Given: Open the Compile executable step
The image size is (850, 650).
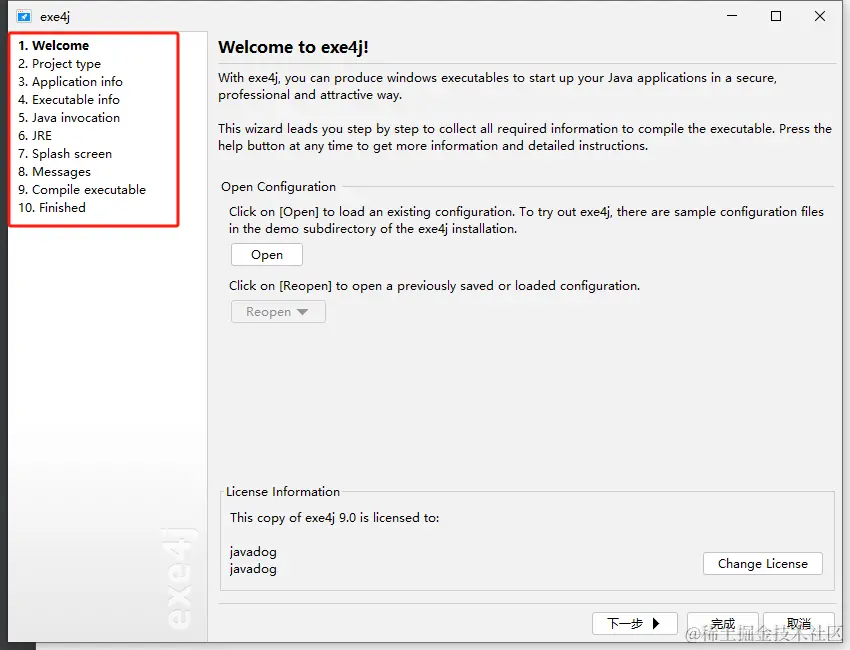Looking at the screenshot, I should 82,190.
